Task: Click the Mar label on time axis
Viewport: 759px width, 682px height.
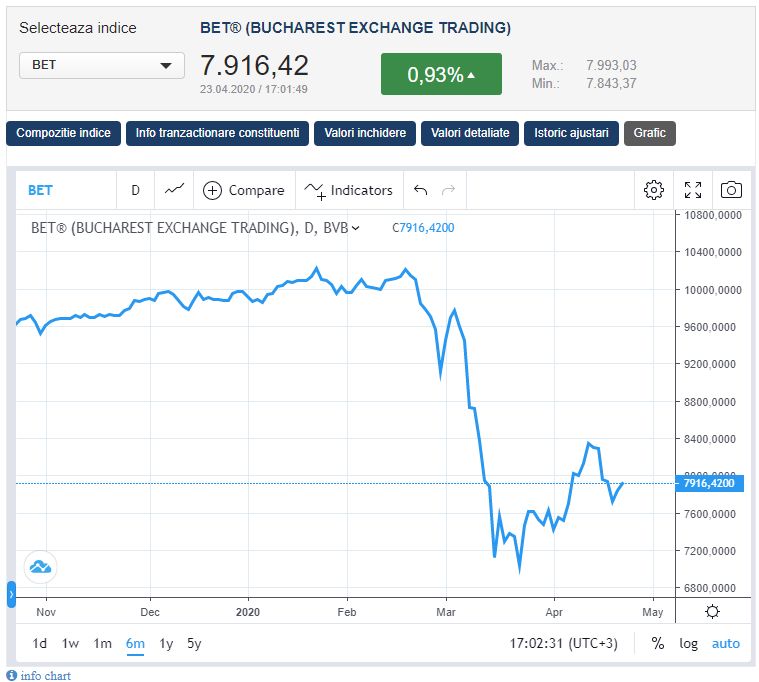Action: [x=446, y=612]
